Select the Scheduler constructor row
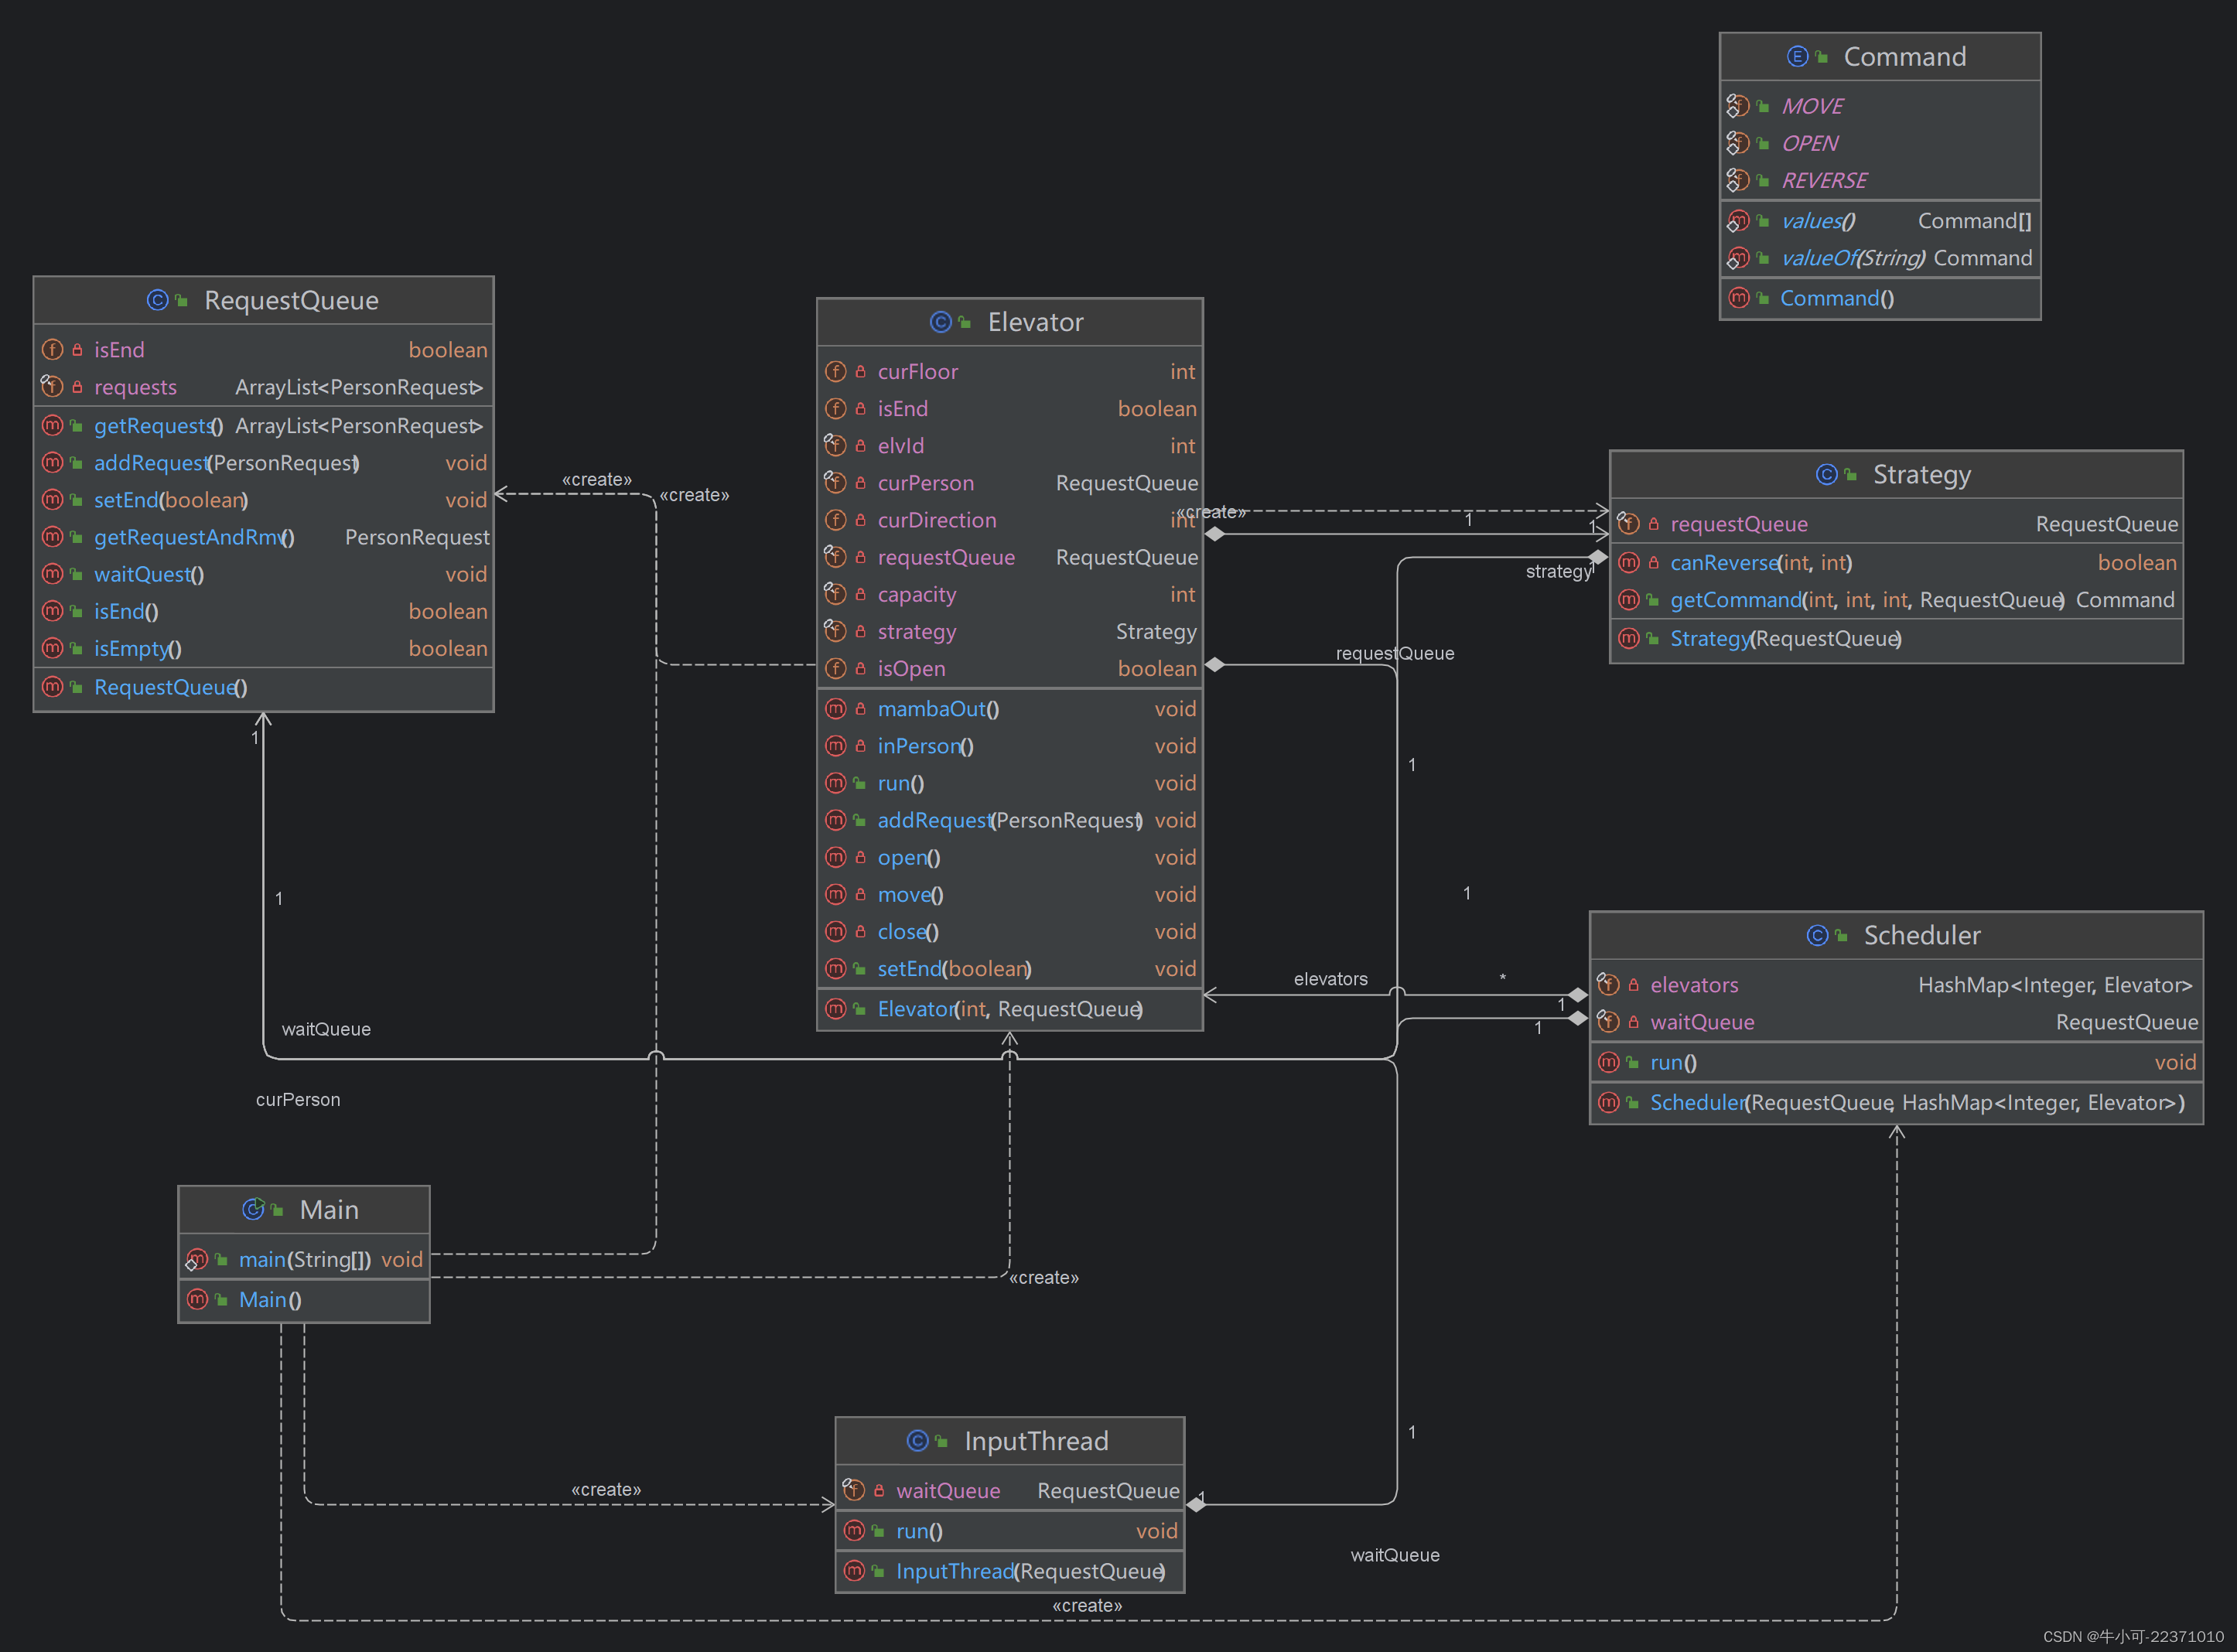This screenshot has height=1652, width=2237. 1896,1102
